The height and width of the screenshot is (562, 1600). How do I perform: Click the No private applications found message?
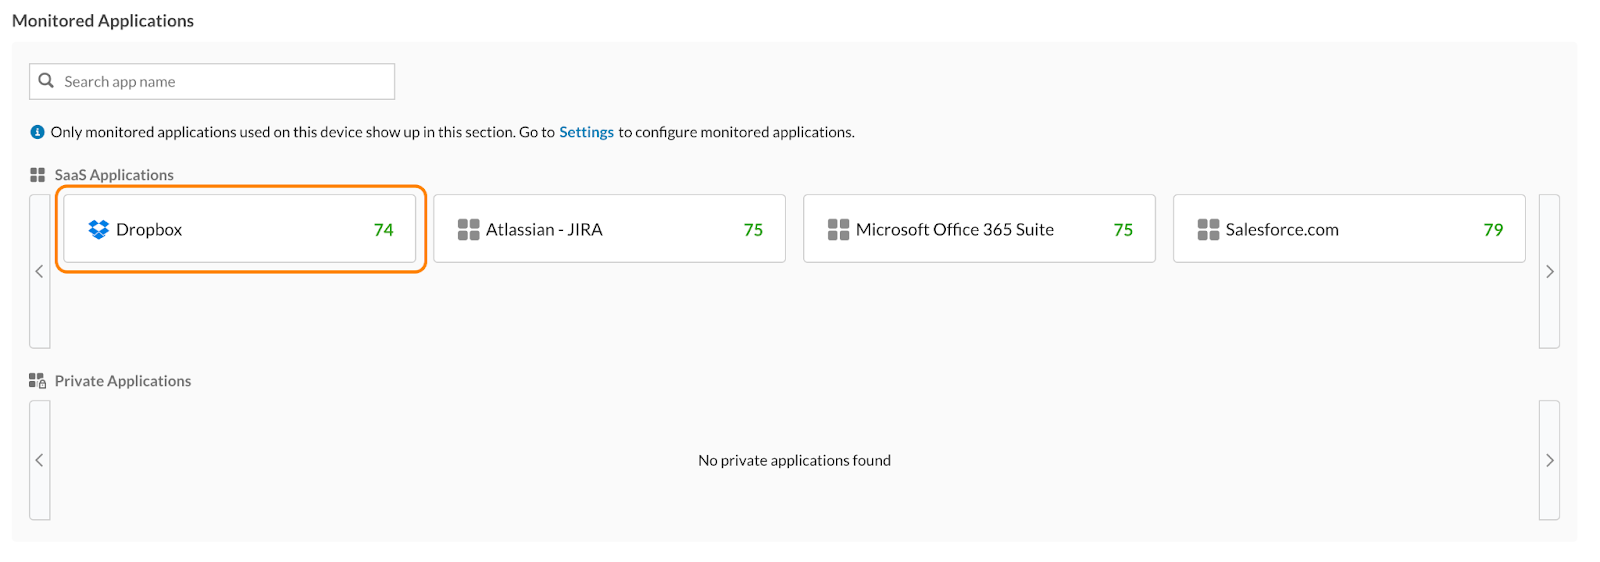pos(794,461)
